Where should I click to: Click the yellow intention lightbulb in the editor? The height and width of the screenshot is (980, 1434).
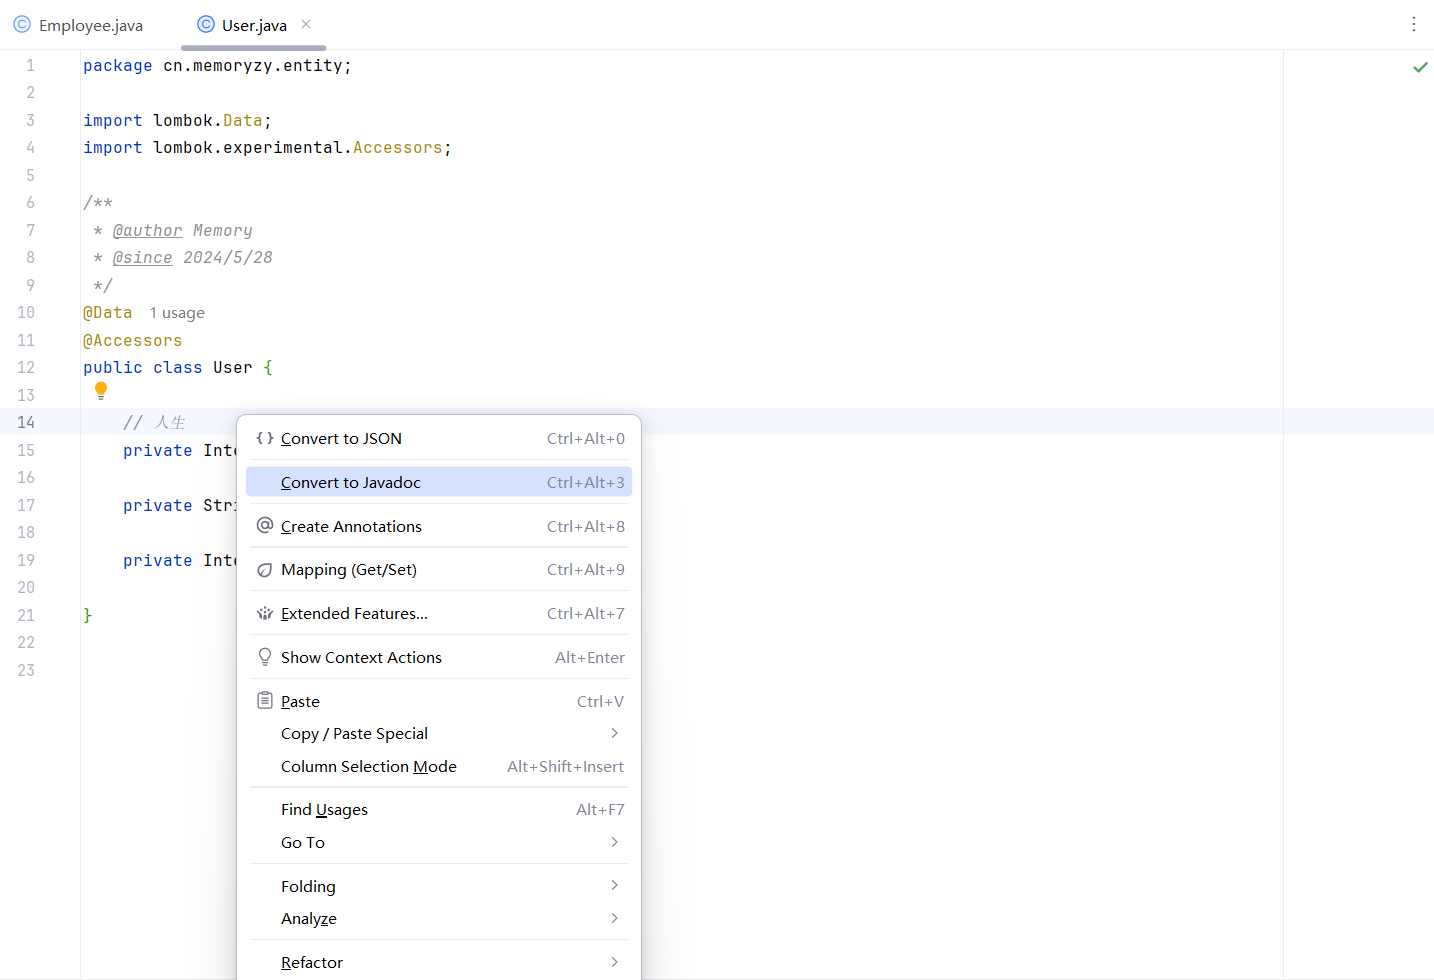pos(101,390)
